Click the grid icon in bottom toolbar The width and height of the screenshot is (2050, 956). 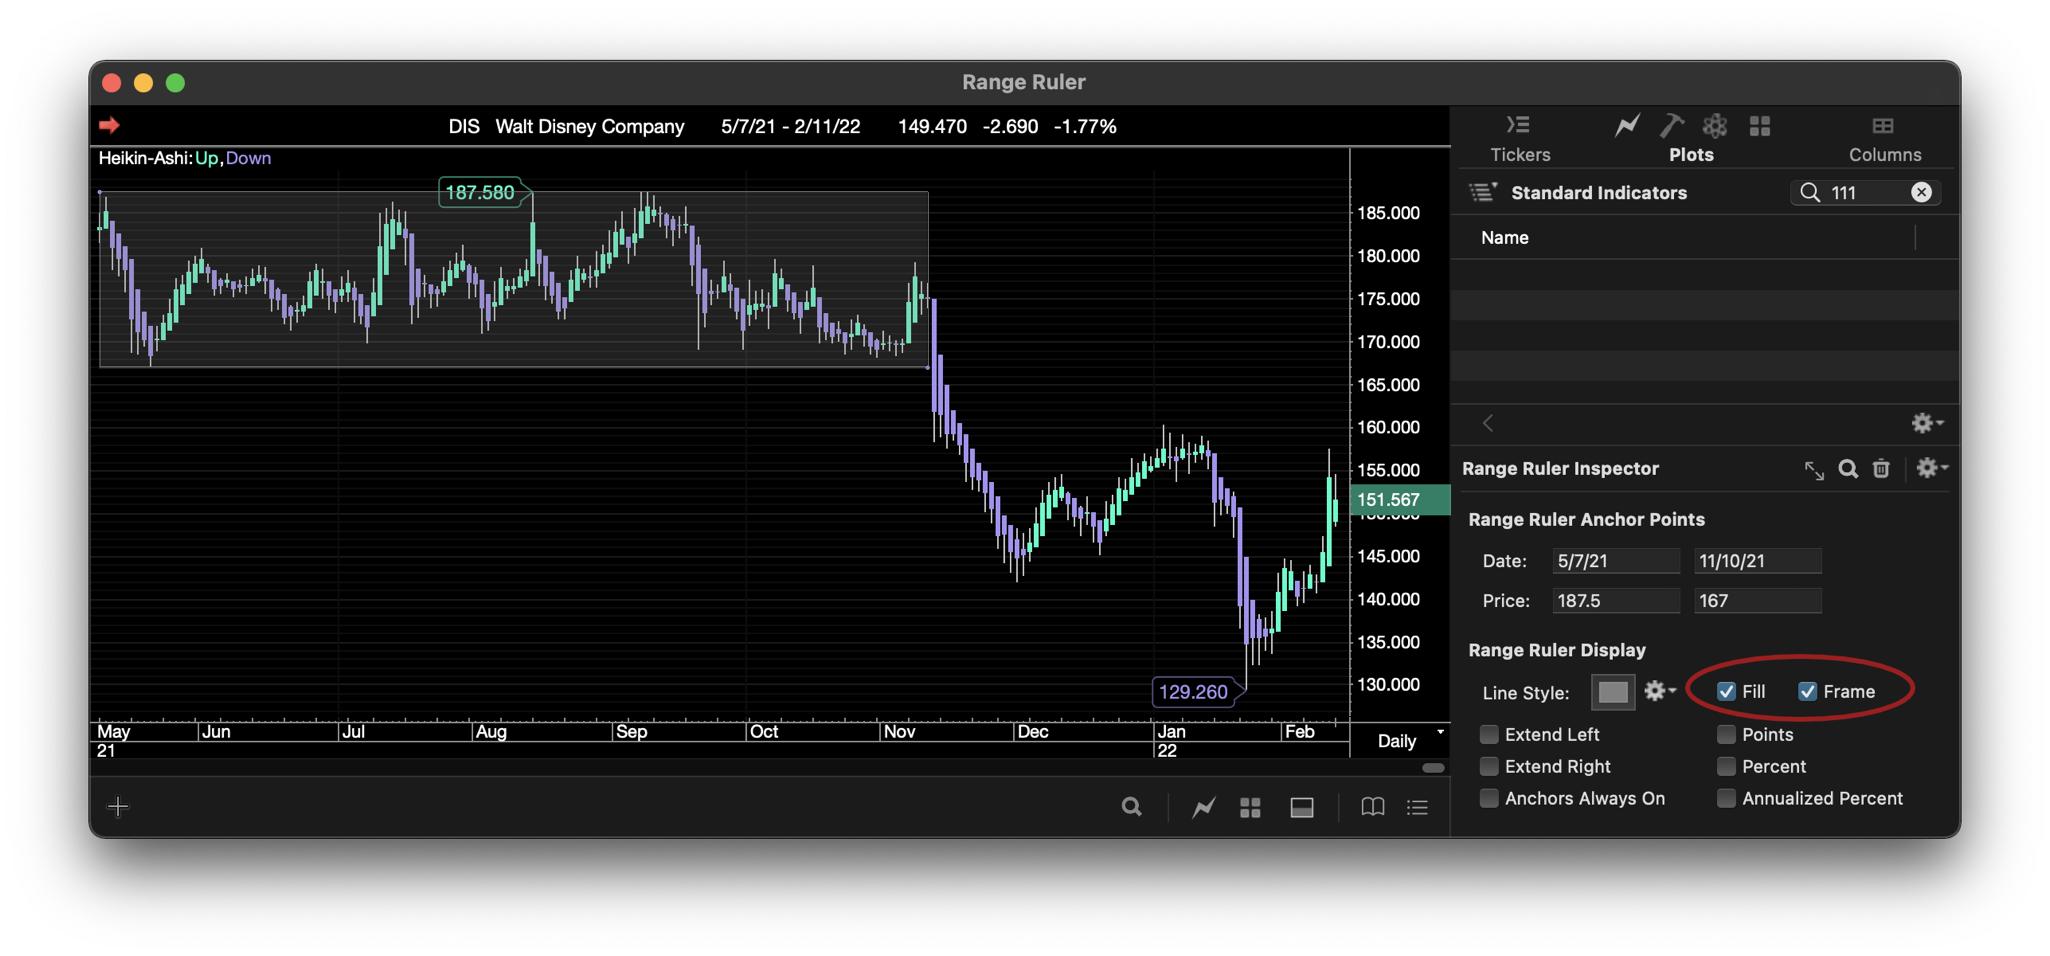tap(1250, 807)
